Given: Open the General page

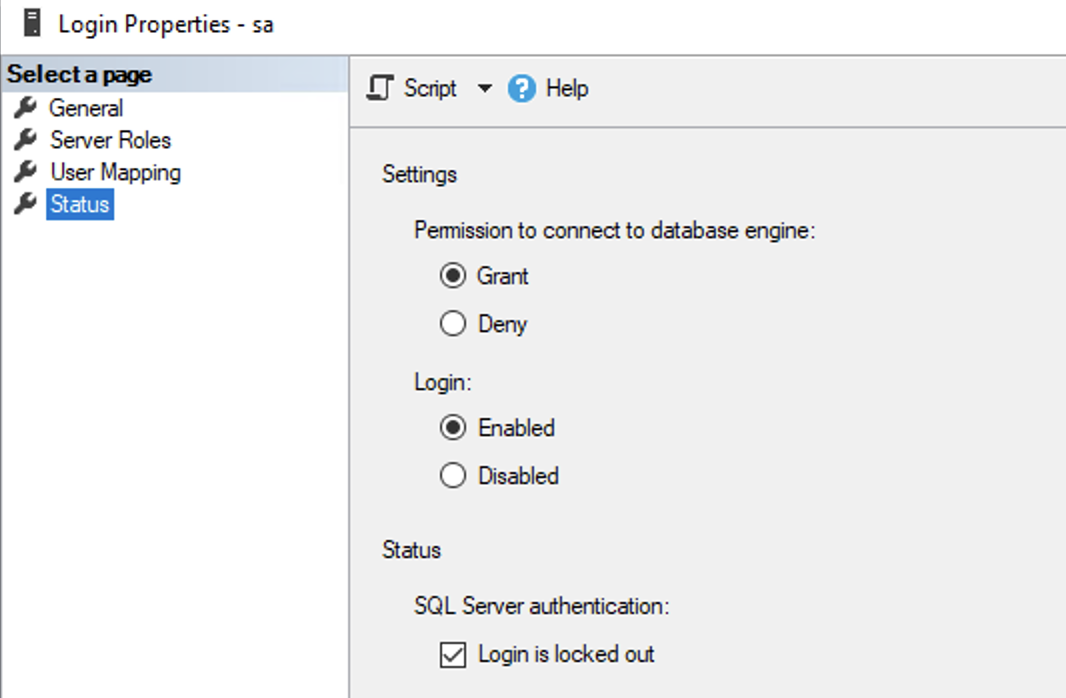Looking at the screenshot, I should (86, 108).
